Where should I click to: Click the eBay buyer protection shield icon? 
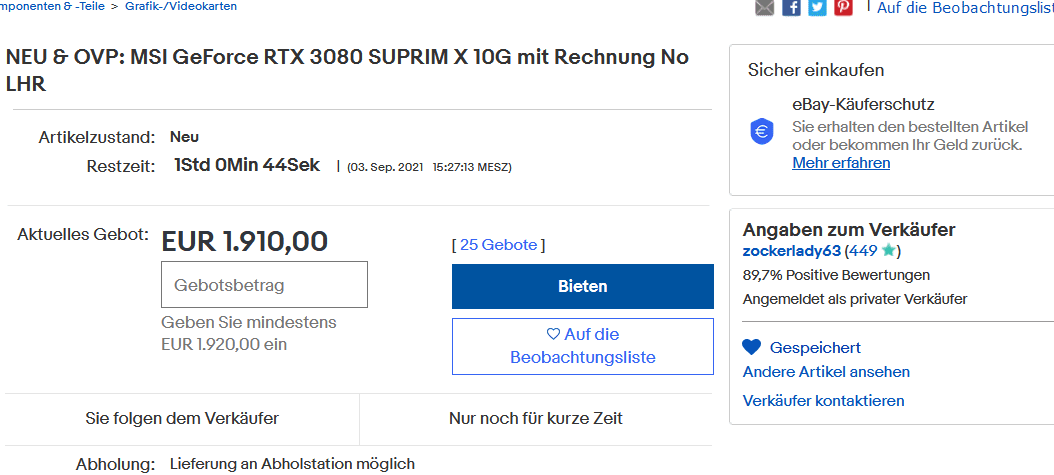(x=763, y=131)
